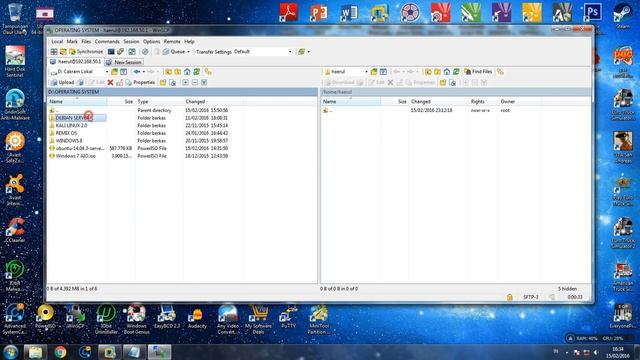Open the Help menu
Image resolution: width=640 pixels, height=360 pixels.
point(189,42)
